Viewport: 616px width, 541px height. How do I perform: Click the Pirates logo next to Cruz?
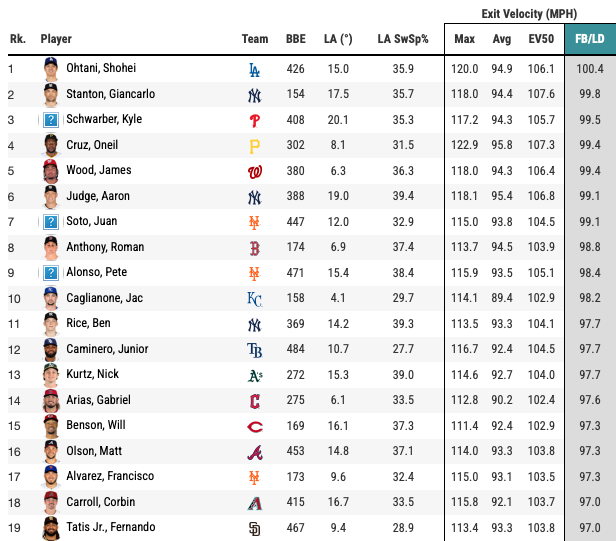click(x=254, y=146)
